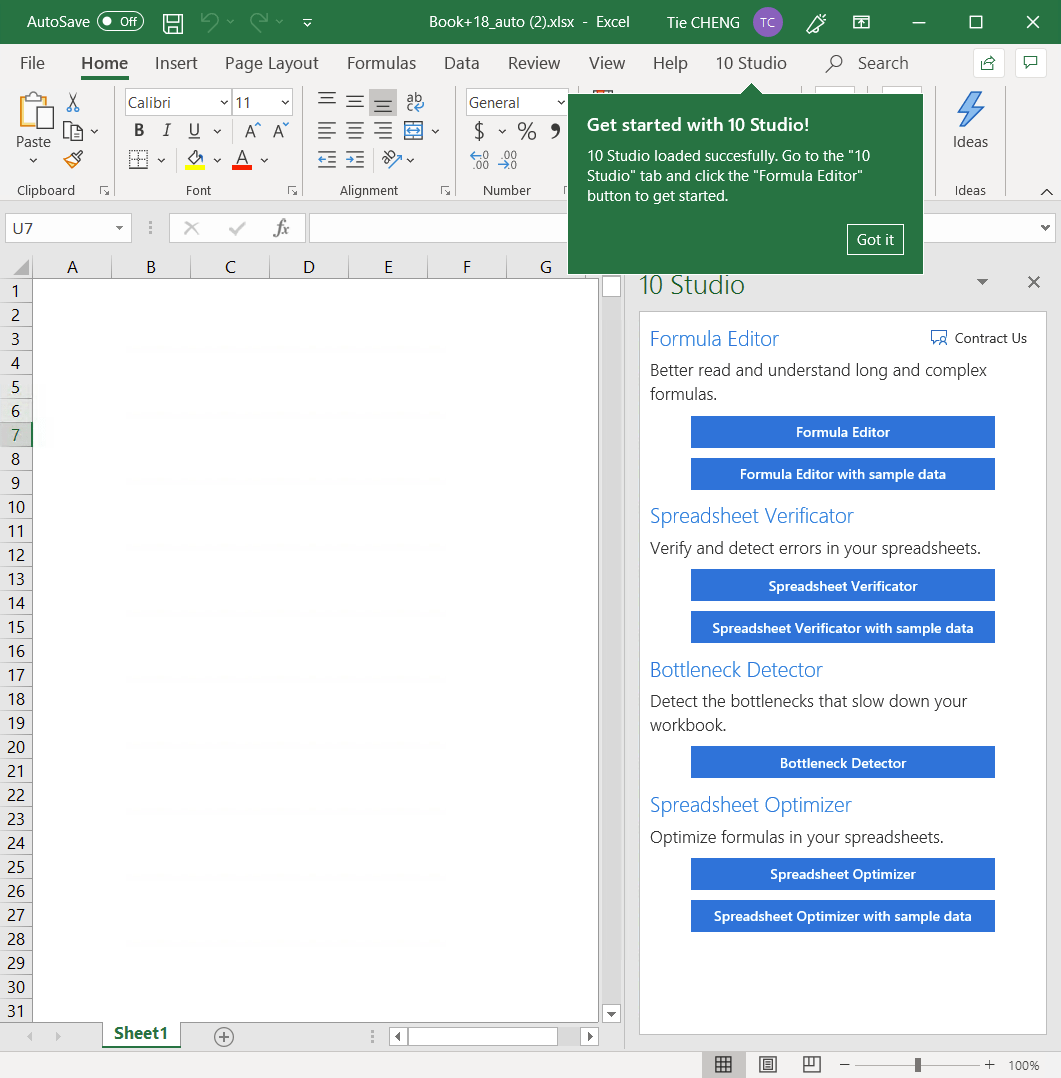Open the Spreadsheet Verificator button

coord(842,586)
